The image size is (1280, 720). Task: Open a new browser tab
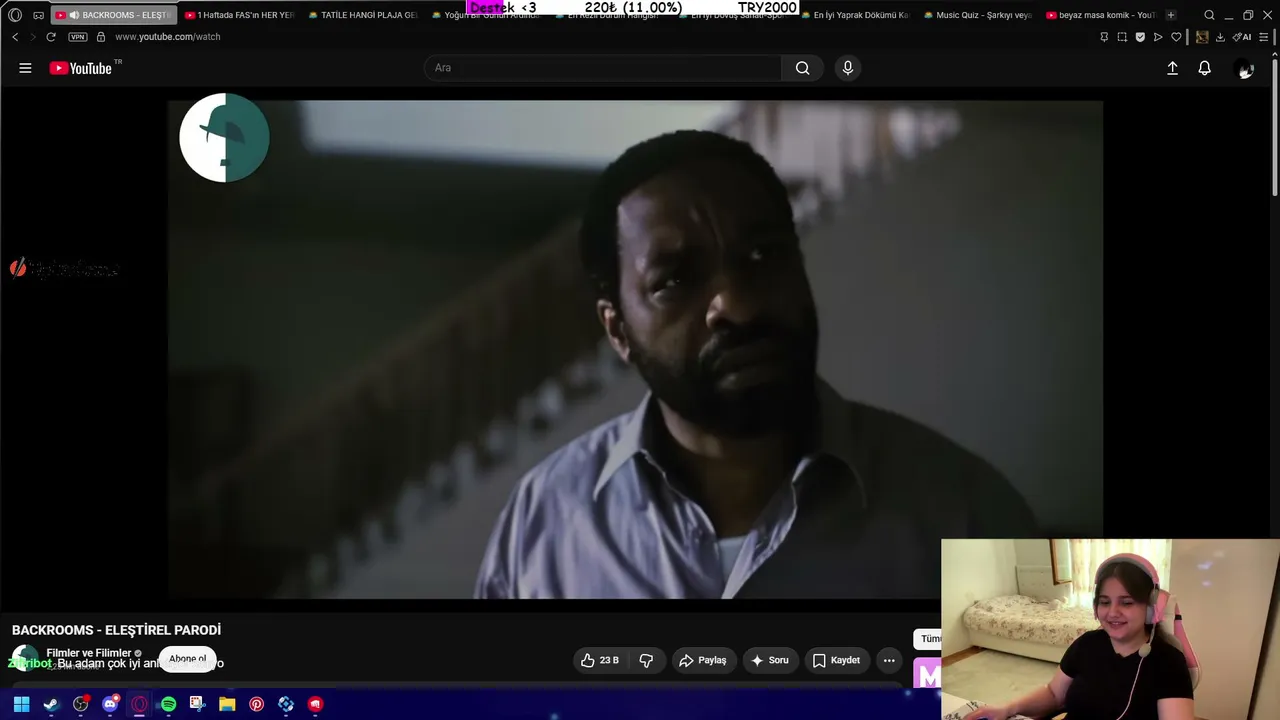point(1171,15)
